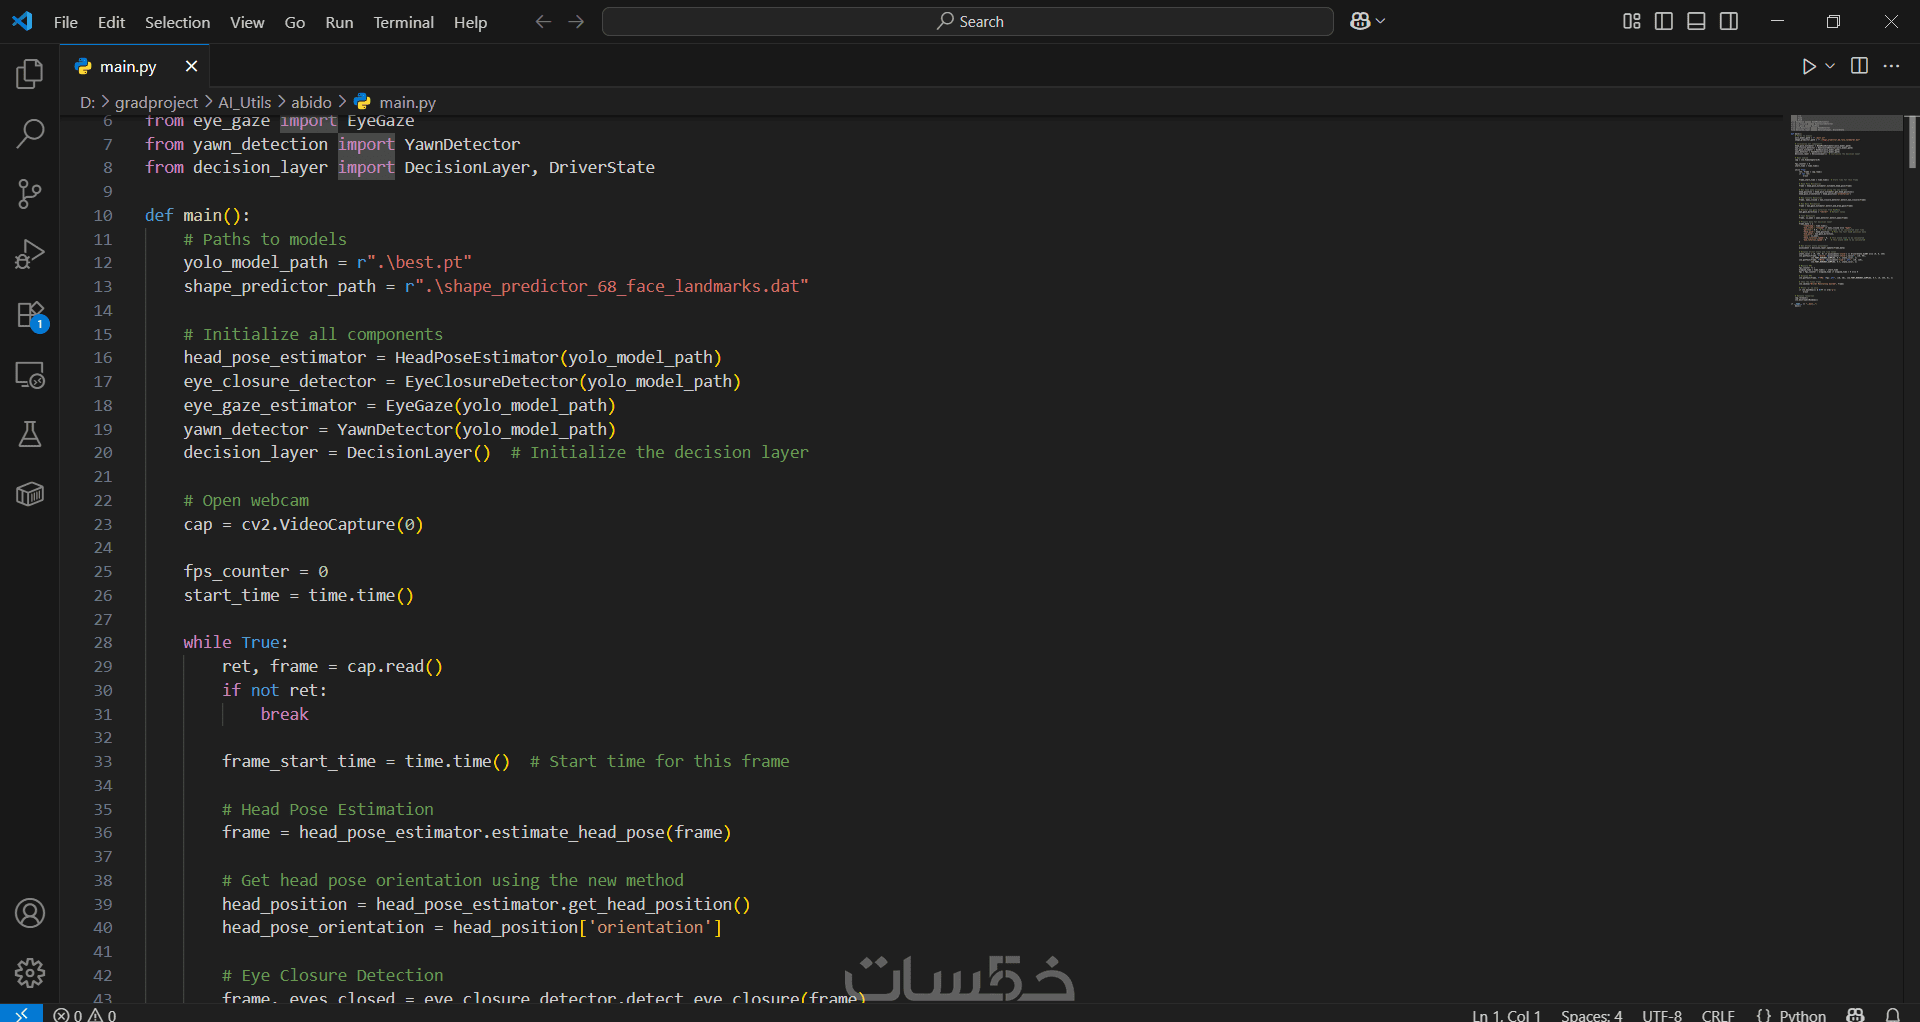The width and height of the screenshot is (1920, 1022).
Task: Click the Ln 1, Col 1 status item
Action: point(1506,1014)
